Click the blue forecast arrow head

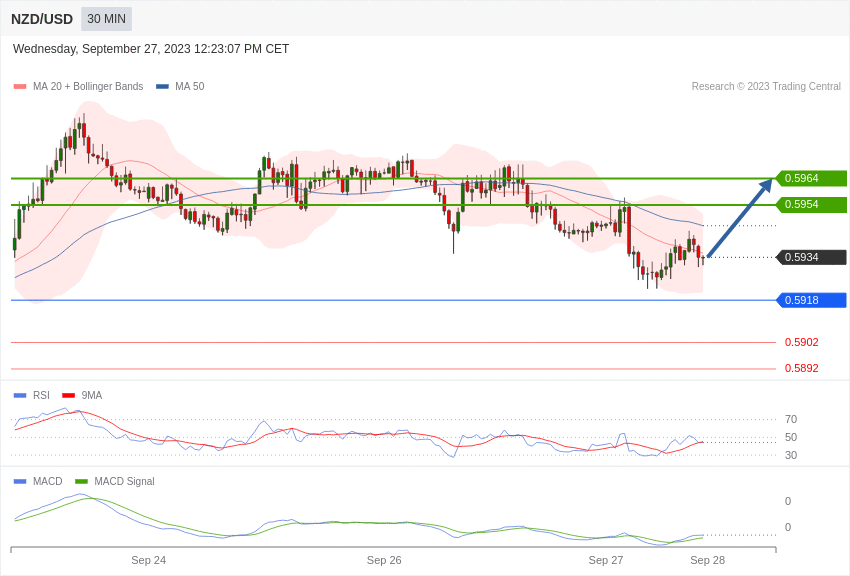click(x=767, y=184)
